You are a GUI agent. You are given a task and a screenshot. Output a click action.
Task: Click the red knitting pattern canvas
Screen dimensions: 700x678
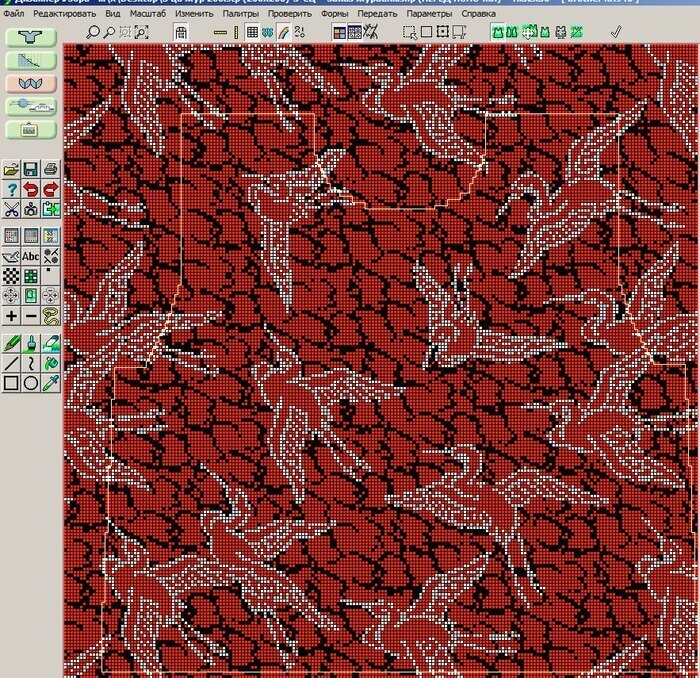tap(380, 360)
